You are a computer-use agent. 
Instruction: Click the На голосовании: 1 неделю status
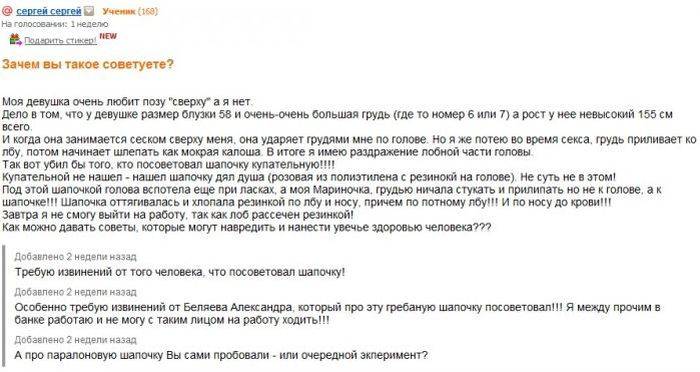[x=54, y=24]
